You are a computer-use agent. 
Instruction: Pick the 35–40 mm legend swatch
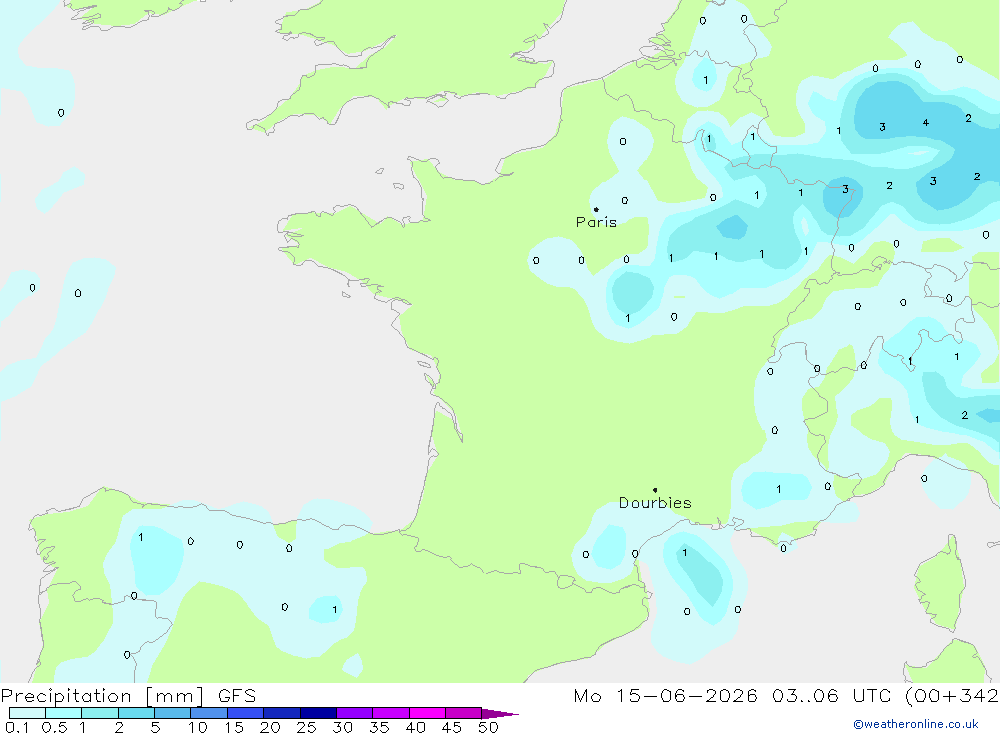pos(391,713)
